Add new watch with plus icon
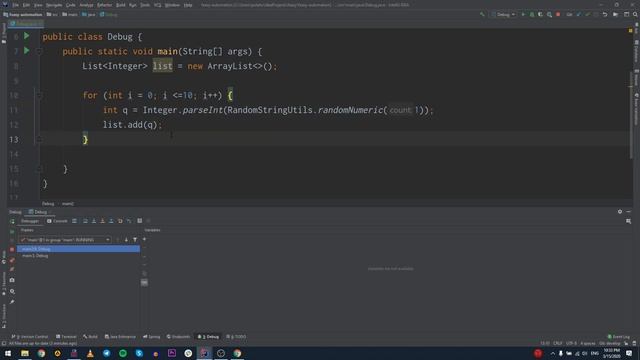This screenshot has width=640, height=360. 144,239
